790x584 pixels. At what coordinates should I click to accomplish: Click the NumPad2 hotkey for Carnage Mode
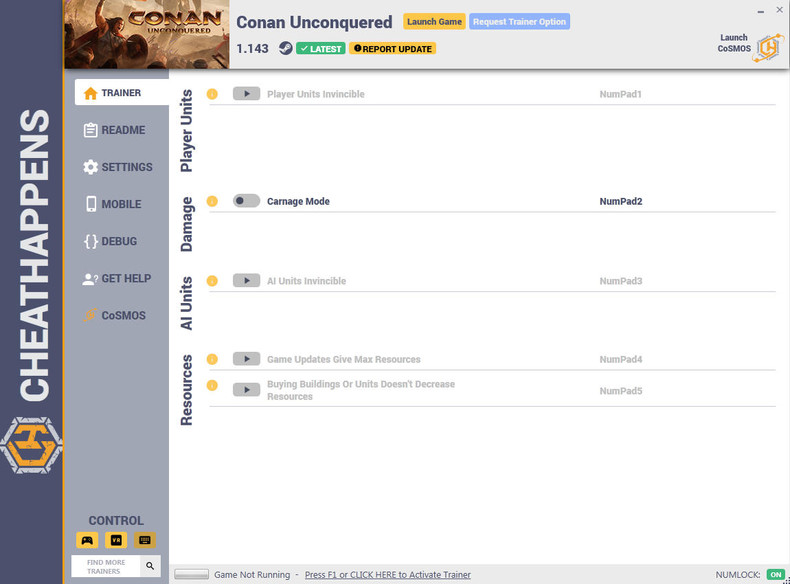point(621,202)
